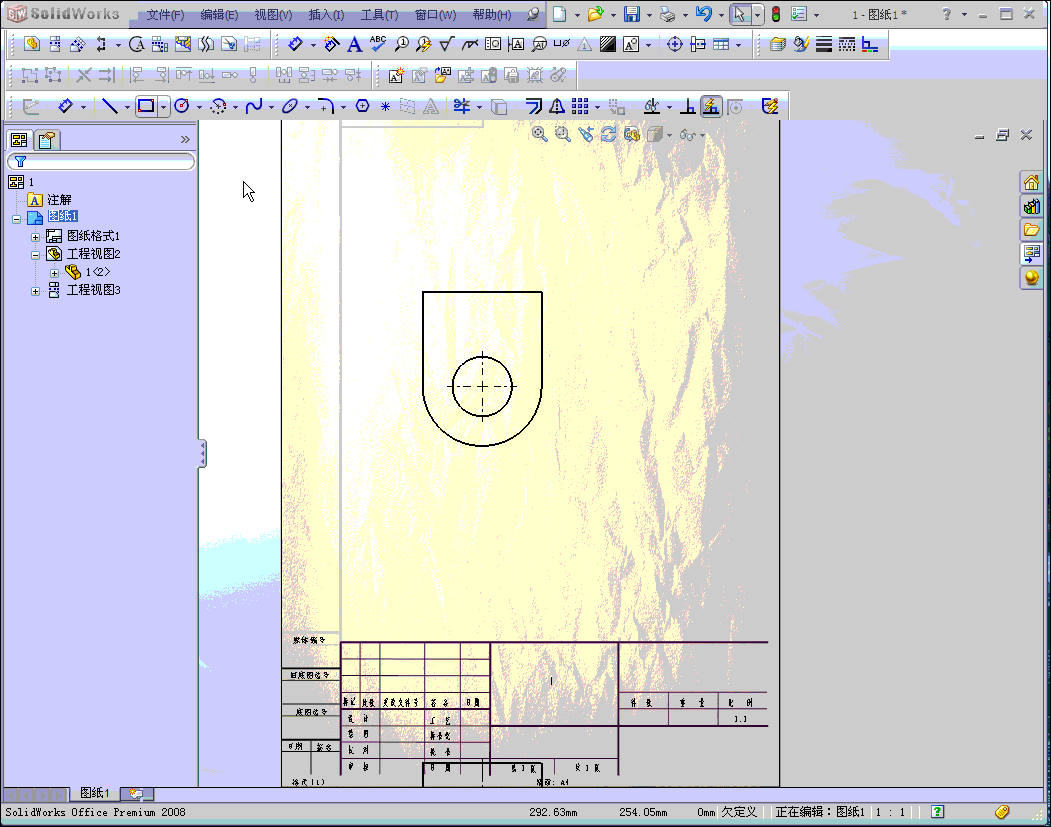Select the Line sketch tool
The height and width of the screenshot is (827, 1051).
(109, 106)
